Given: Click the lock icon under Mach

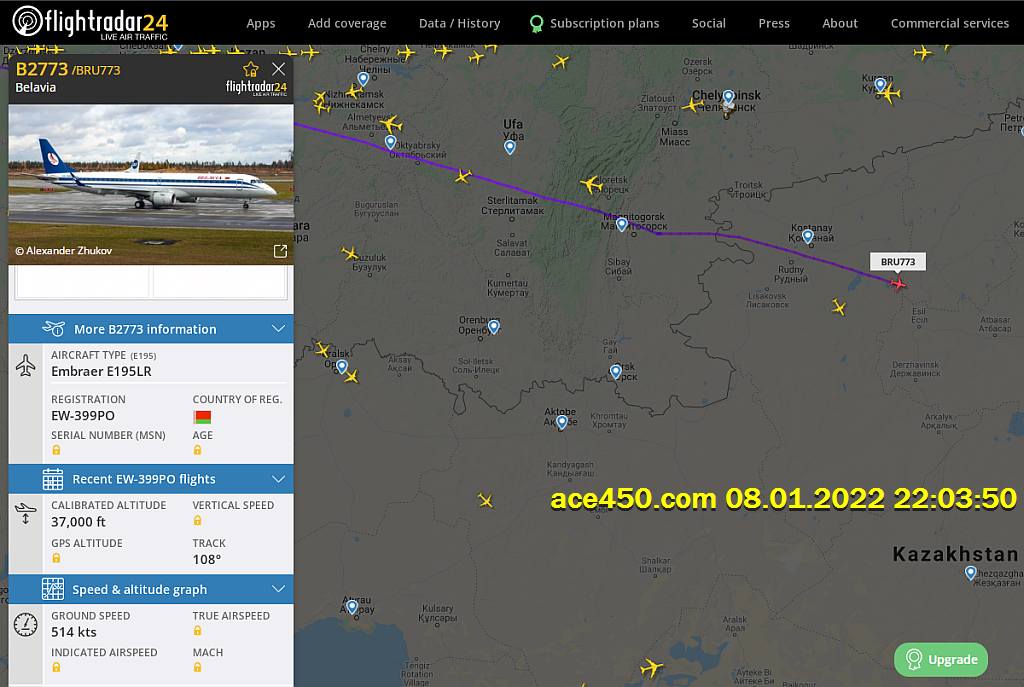Looking at the screenshot, I should point(198,667).
